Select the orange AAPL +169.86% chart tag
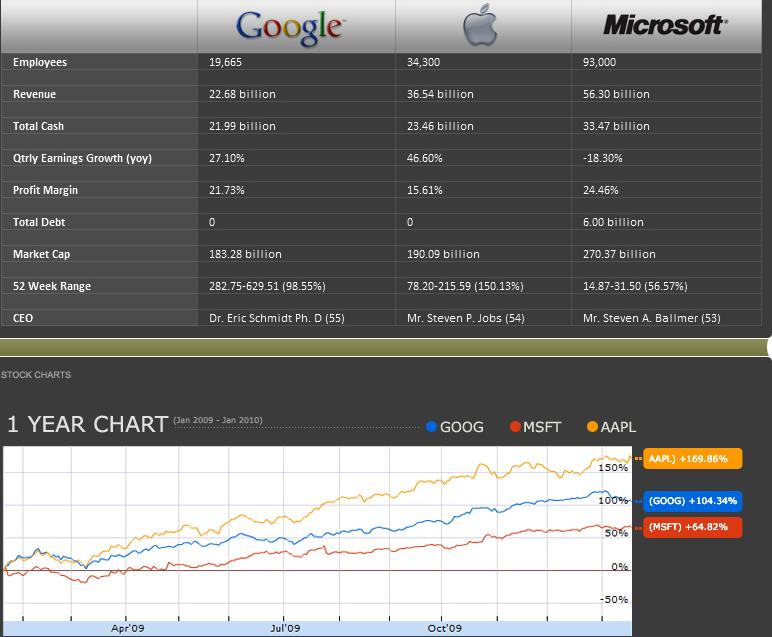 point(693,458)
